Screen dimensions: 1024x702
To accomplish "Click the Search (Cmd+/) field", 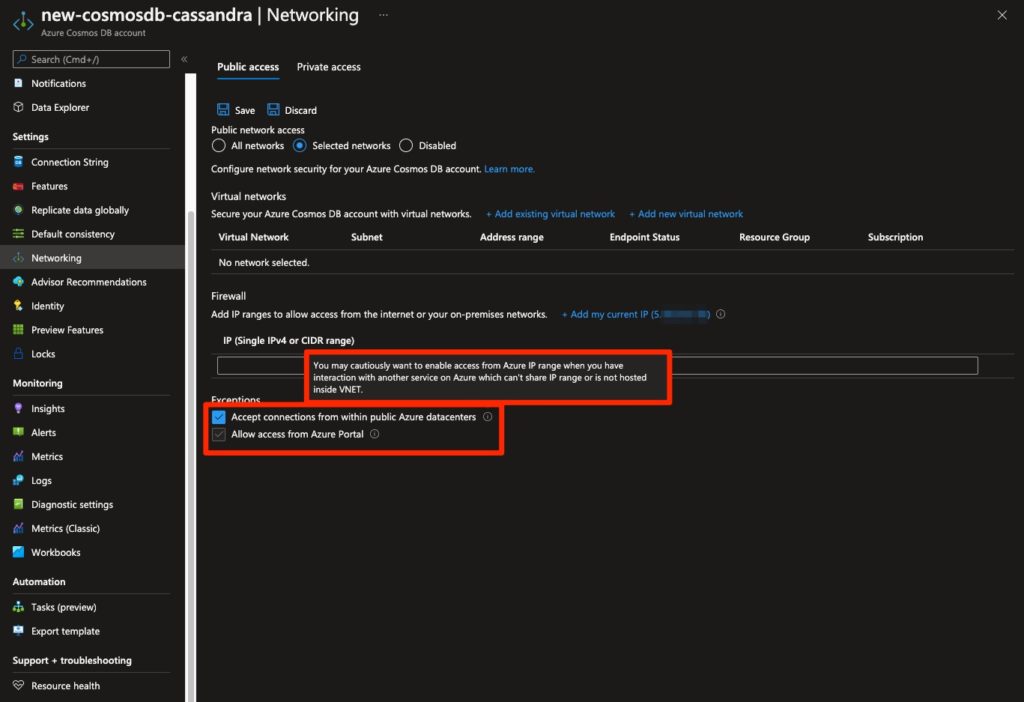I will click(x=91, y=59).
